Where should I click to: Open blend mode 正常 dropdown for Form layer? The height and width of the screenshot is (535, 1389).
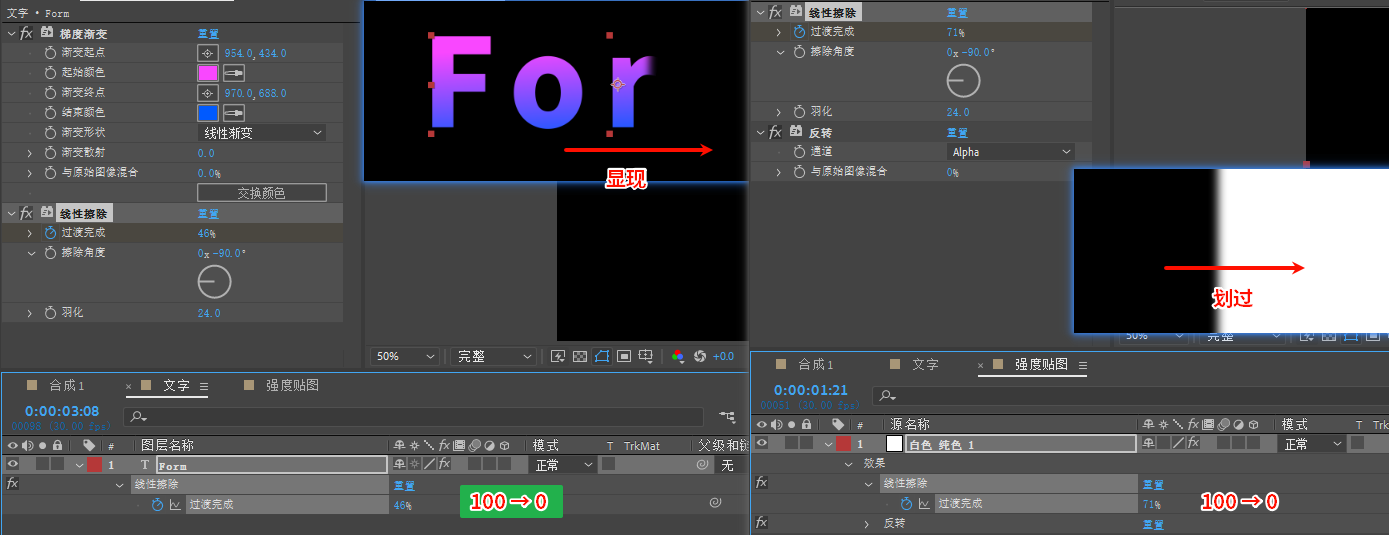562,465
